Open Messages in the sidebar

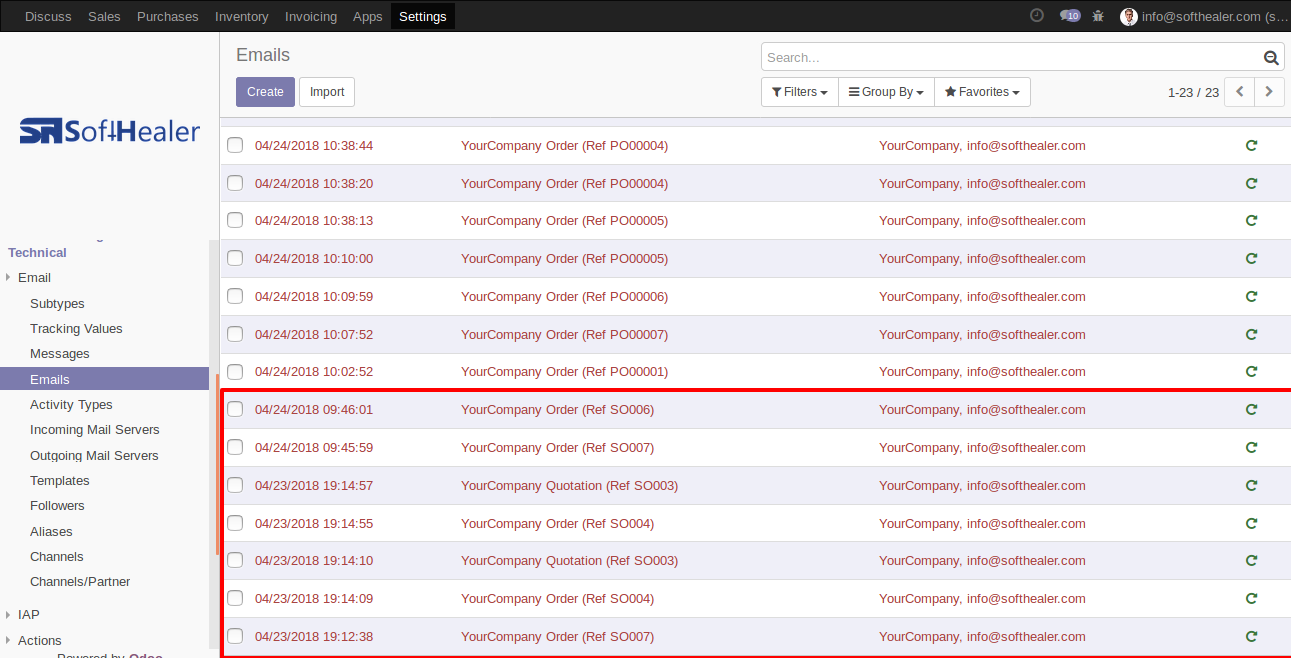(x=60, y=354)
